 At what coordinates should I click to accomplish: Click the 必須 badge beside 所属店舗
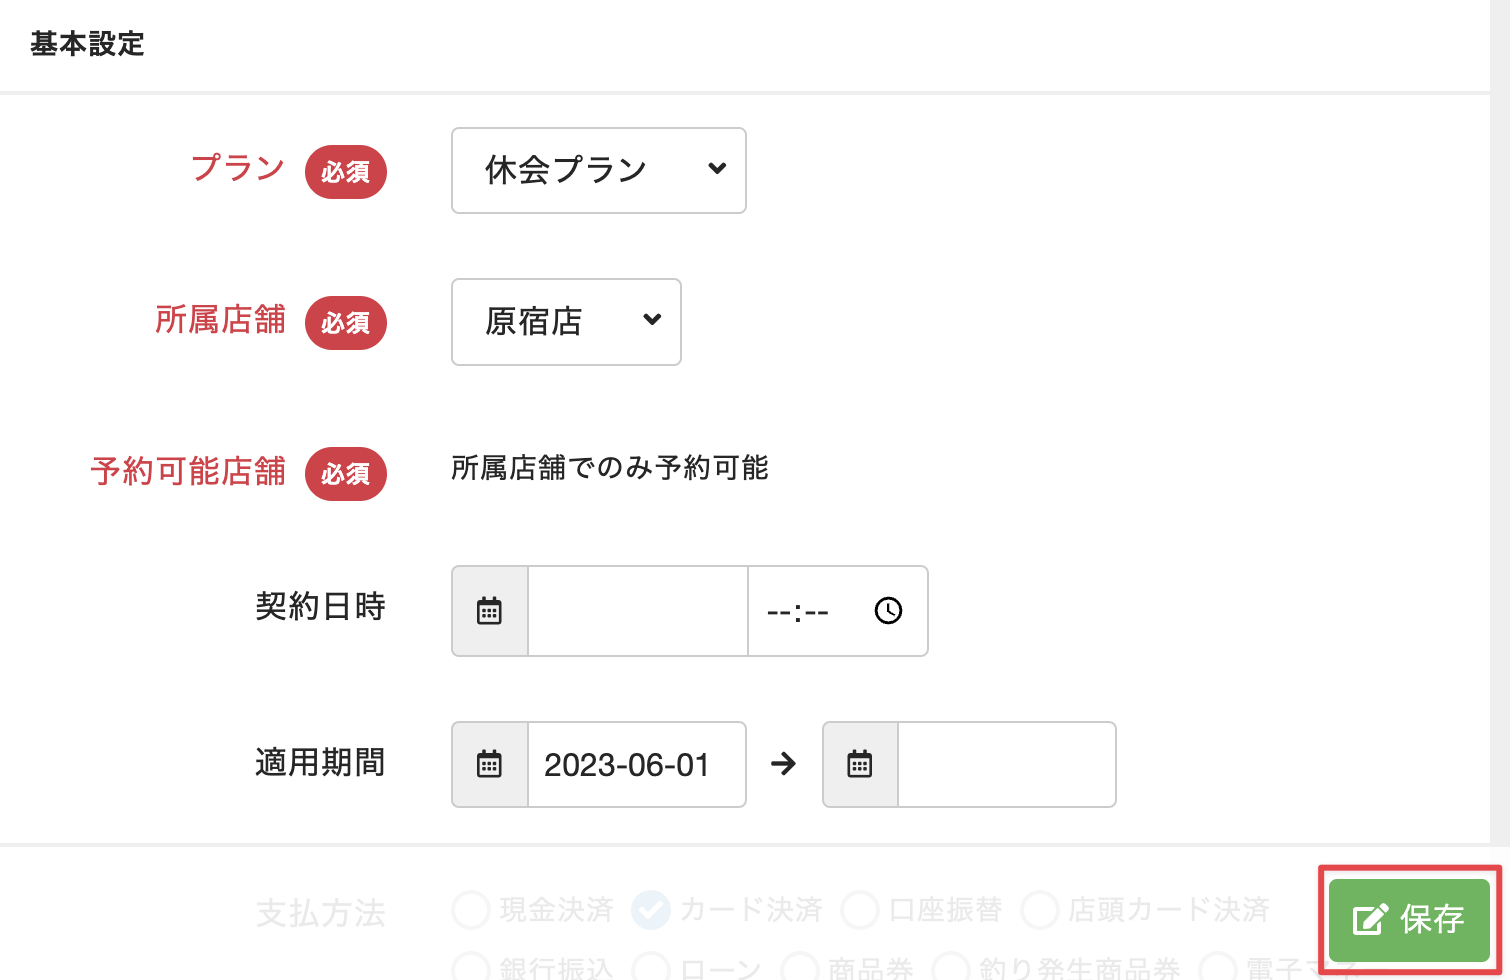[346, 323]
